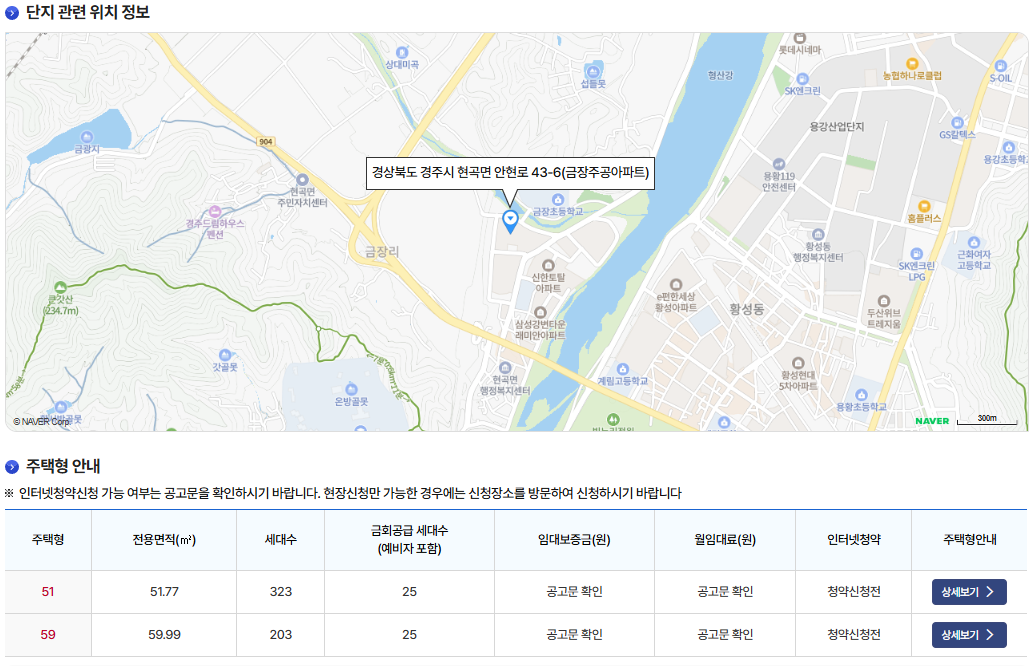1036x666 pixels.
Task: Select the S-OIL gas station icon
Action: click(x=1000, y=66)
